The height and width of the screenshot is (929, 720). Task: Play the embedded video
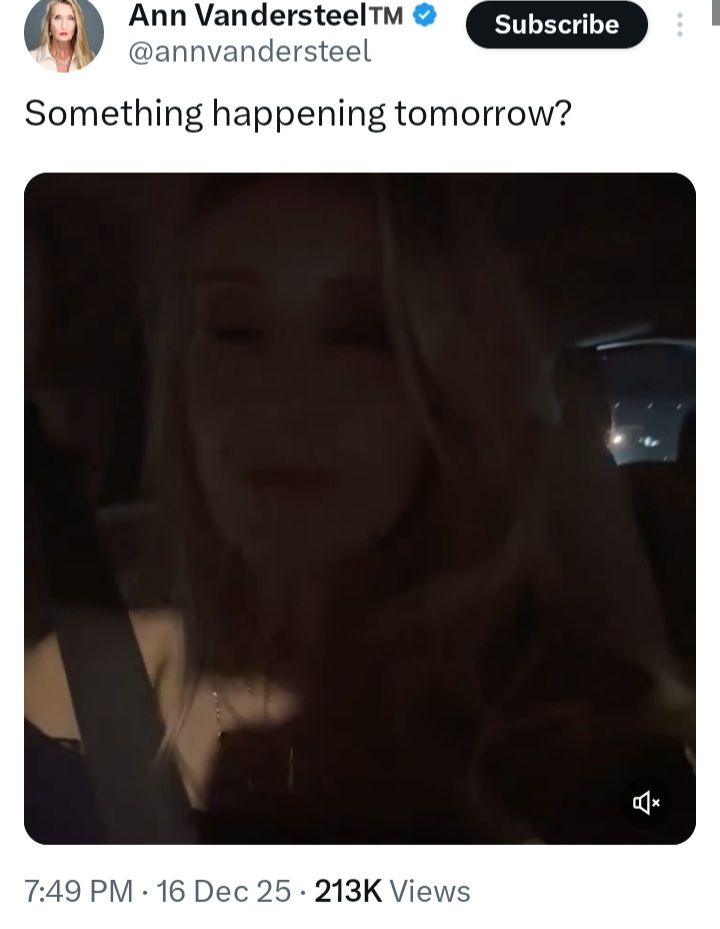click(360, 508)
